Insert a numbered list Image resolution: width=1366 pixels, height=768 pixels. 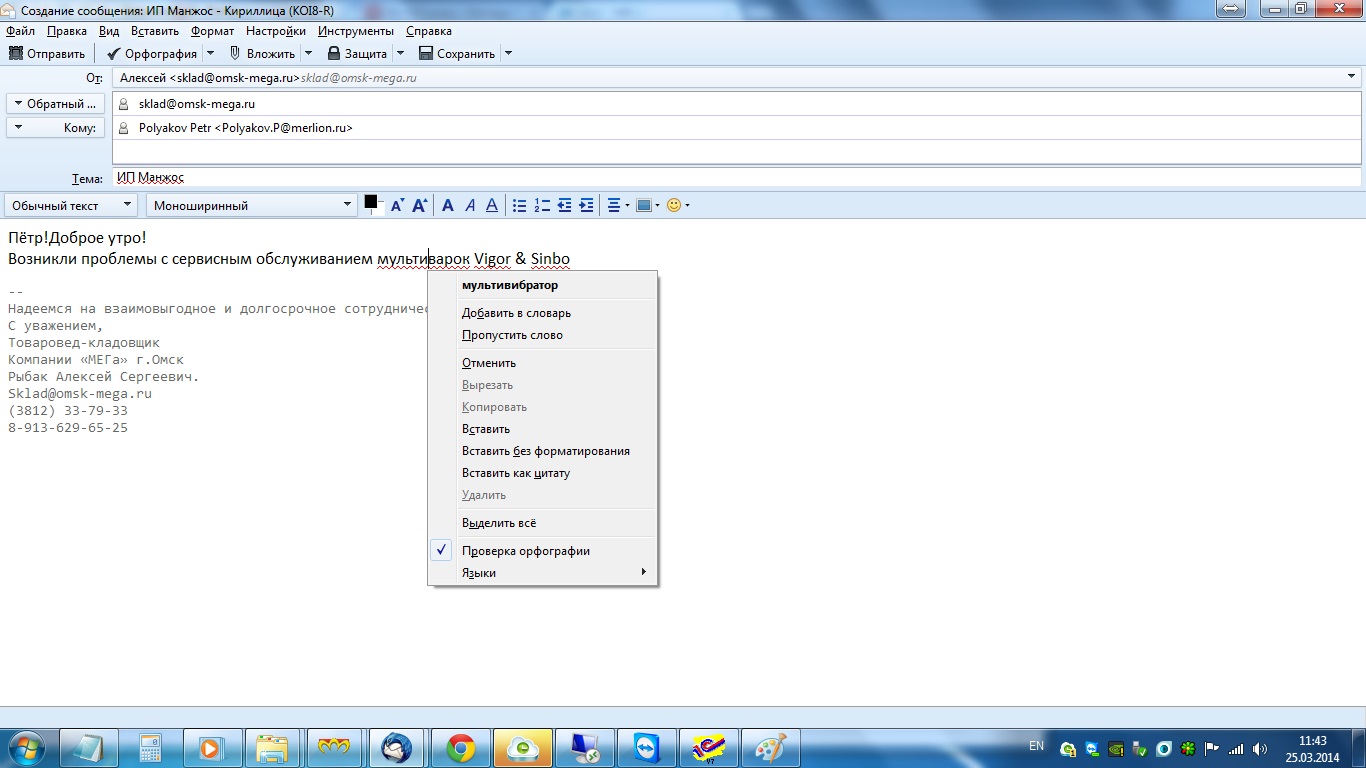click(x=542, y=205)
